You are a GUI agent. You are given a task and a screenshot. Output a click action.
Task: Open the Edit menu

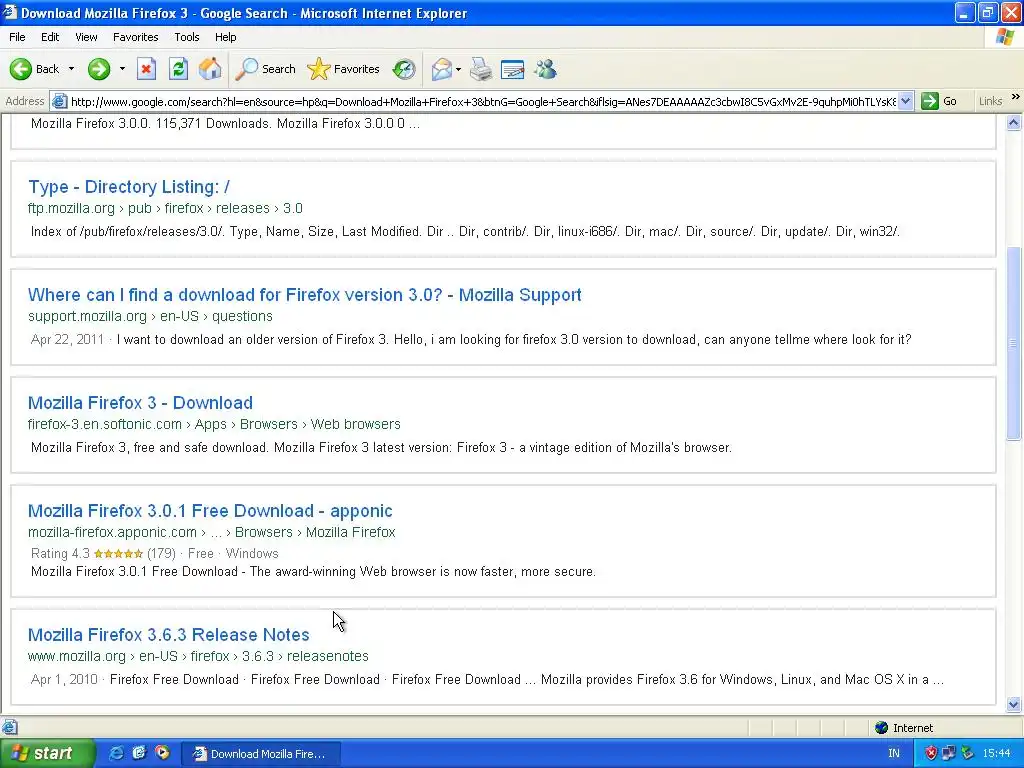[x=50, y=37]
